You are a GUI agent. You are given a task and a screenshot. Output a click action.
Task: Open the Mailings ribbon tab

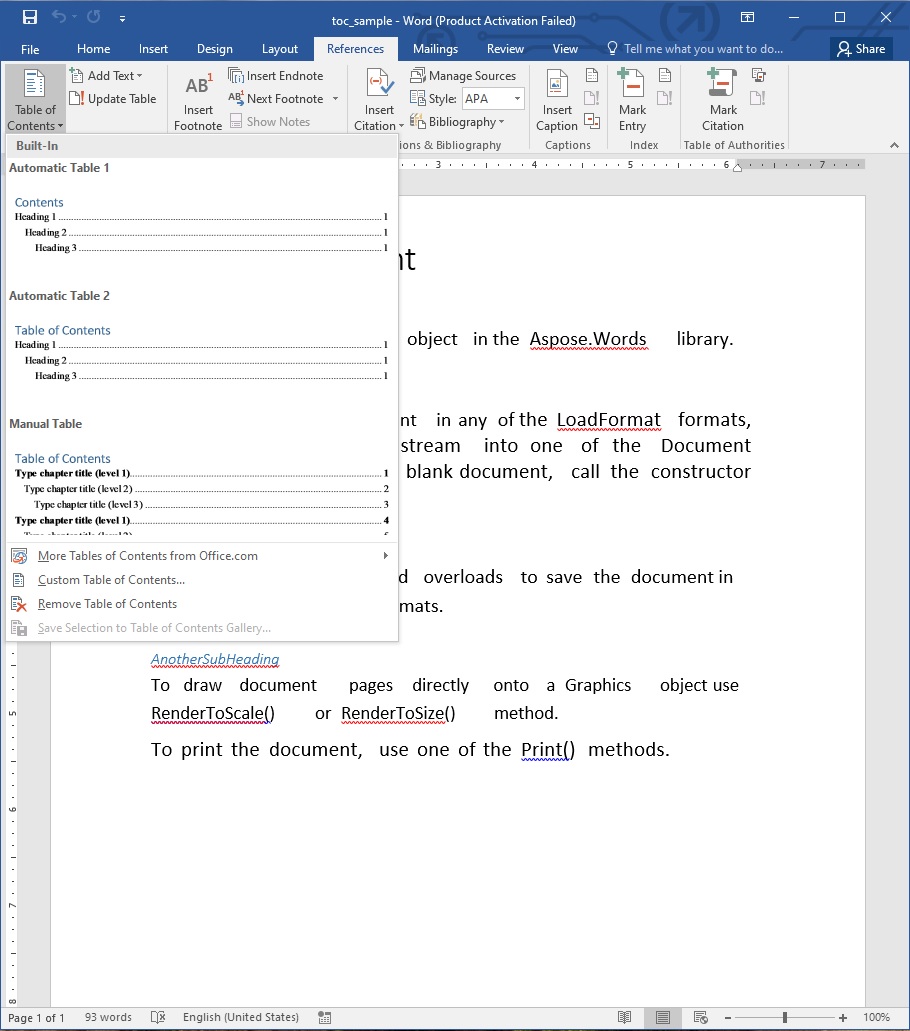tap(435, 49)
